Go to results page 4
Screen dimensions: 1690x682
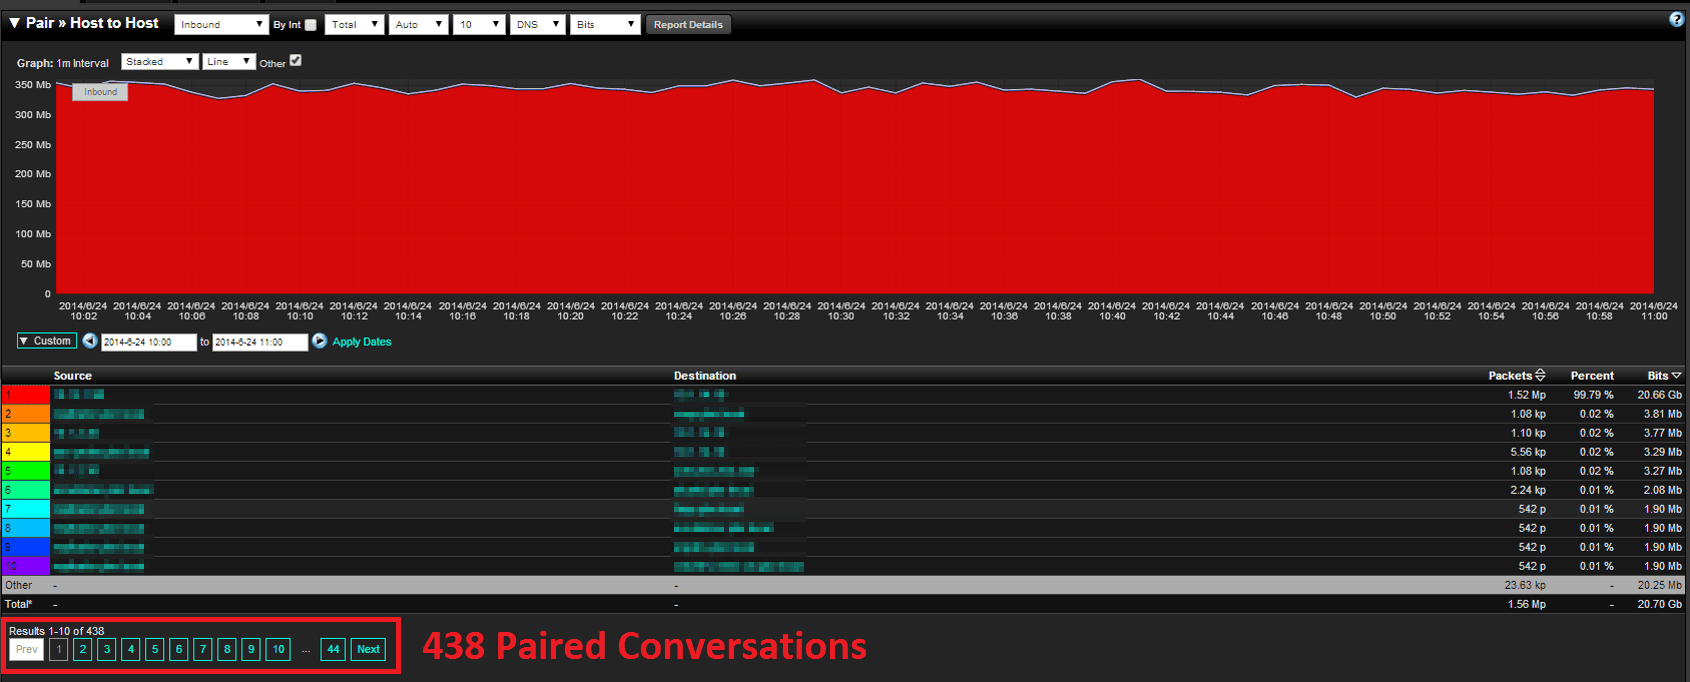[131, 649]
